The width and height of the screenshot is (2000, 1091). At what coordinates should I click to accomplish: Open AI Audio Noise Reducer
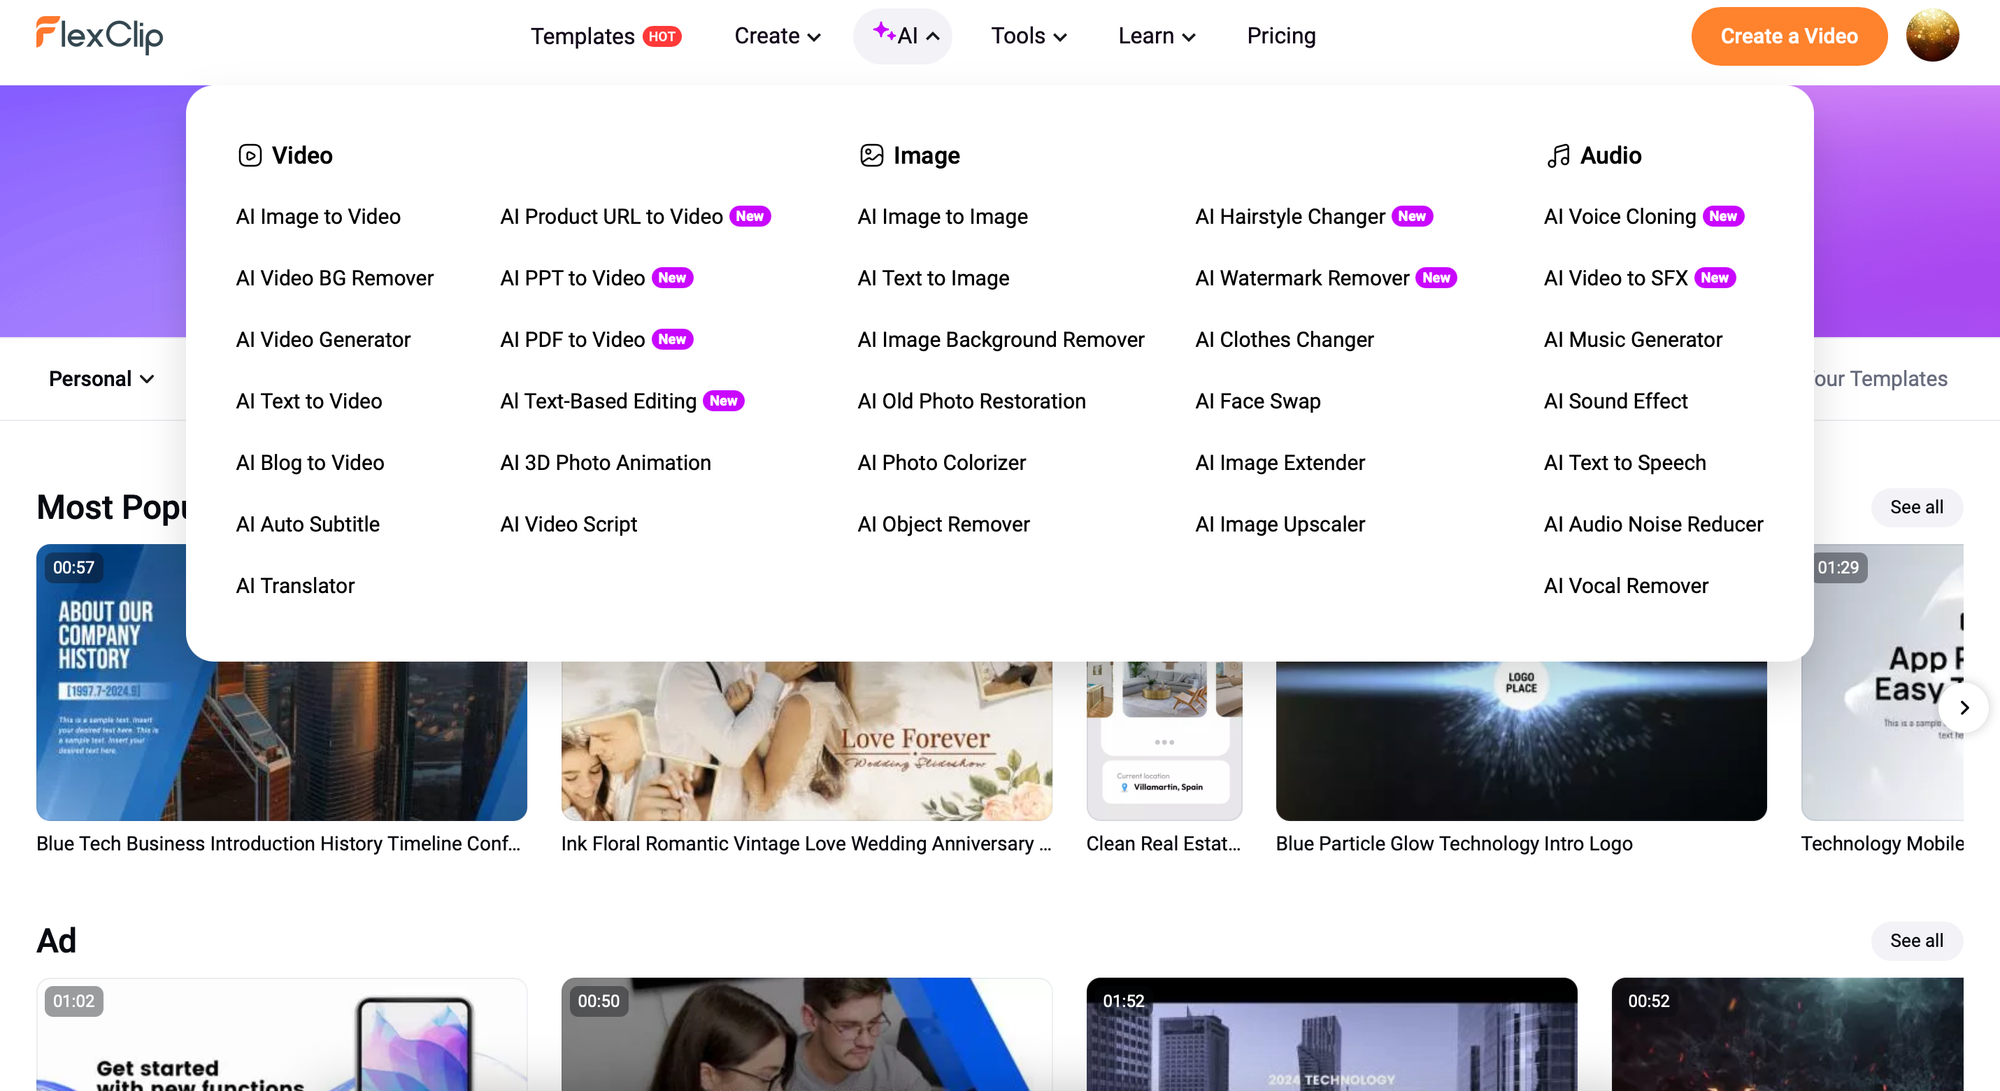point(1654,524)
